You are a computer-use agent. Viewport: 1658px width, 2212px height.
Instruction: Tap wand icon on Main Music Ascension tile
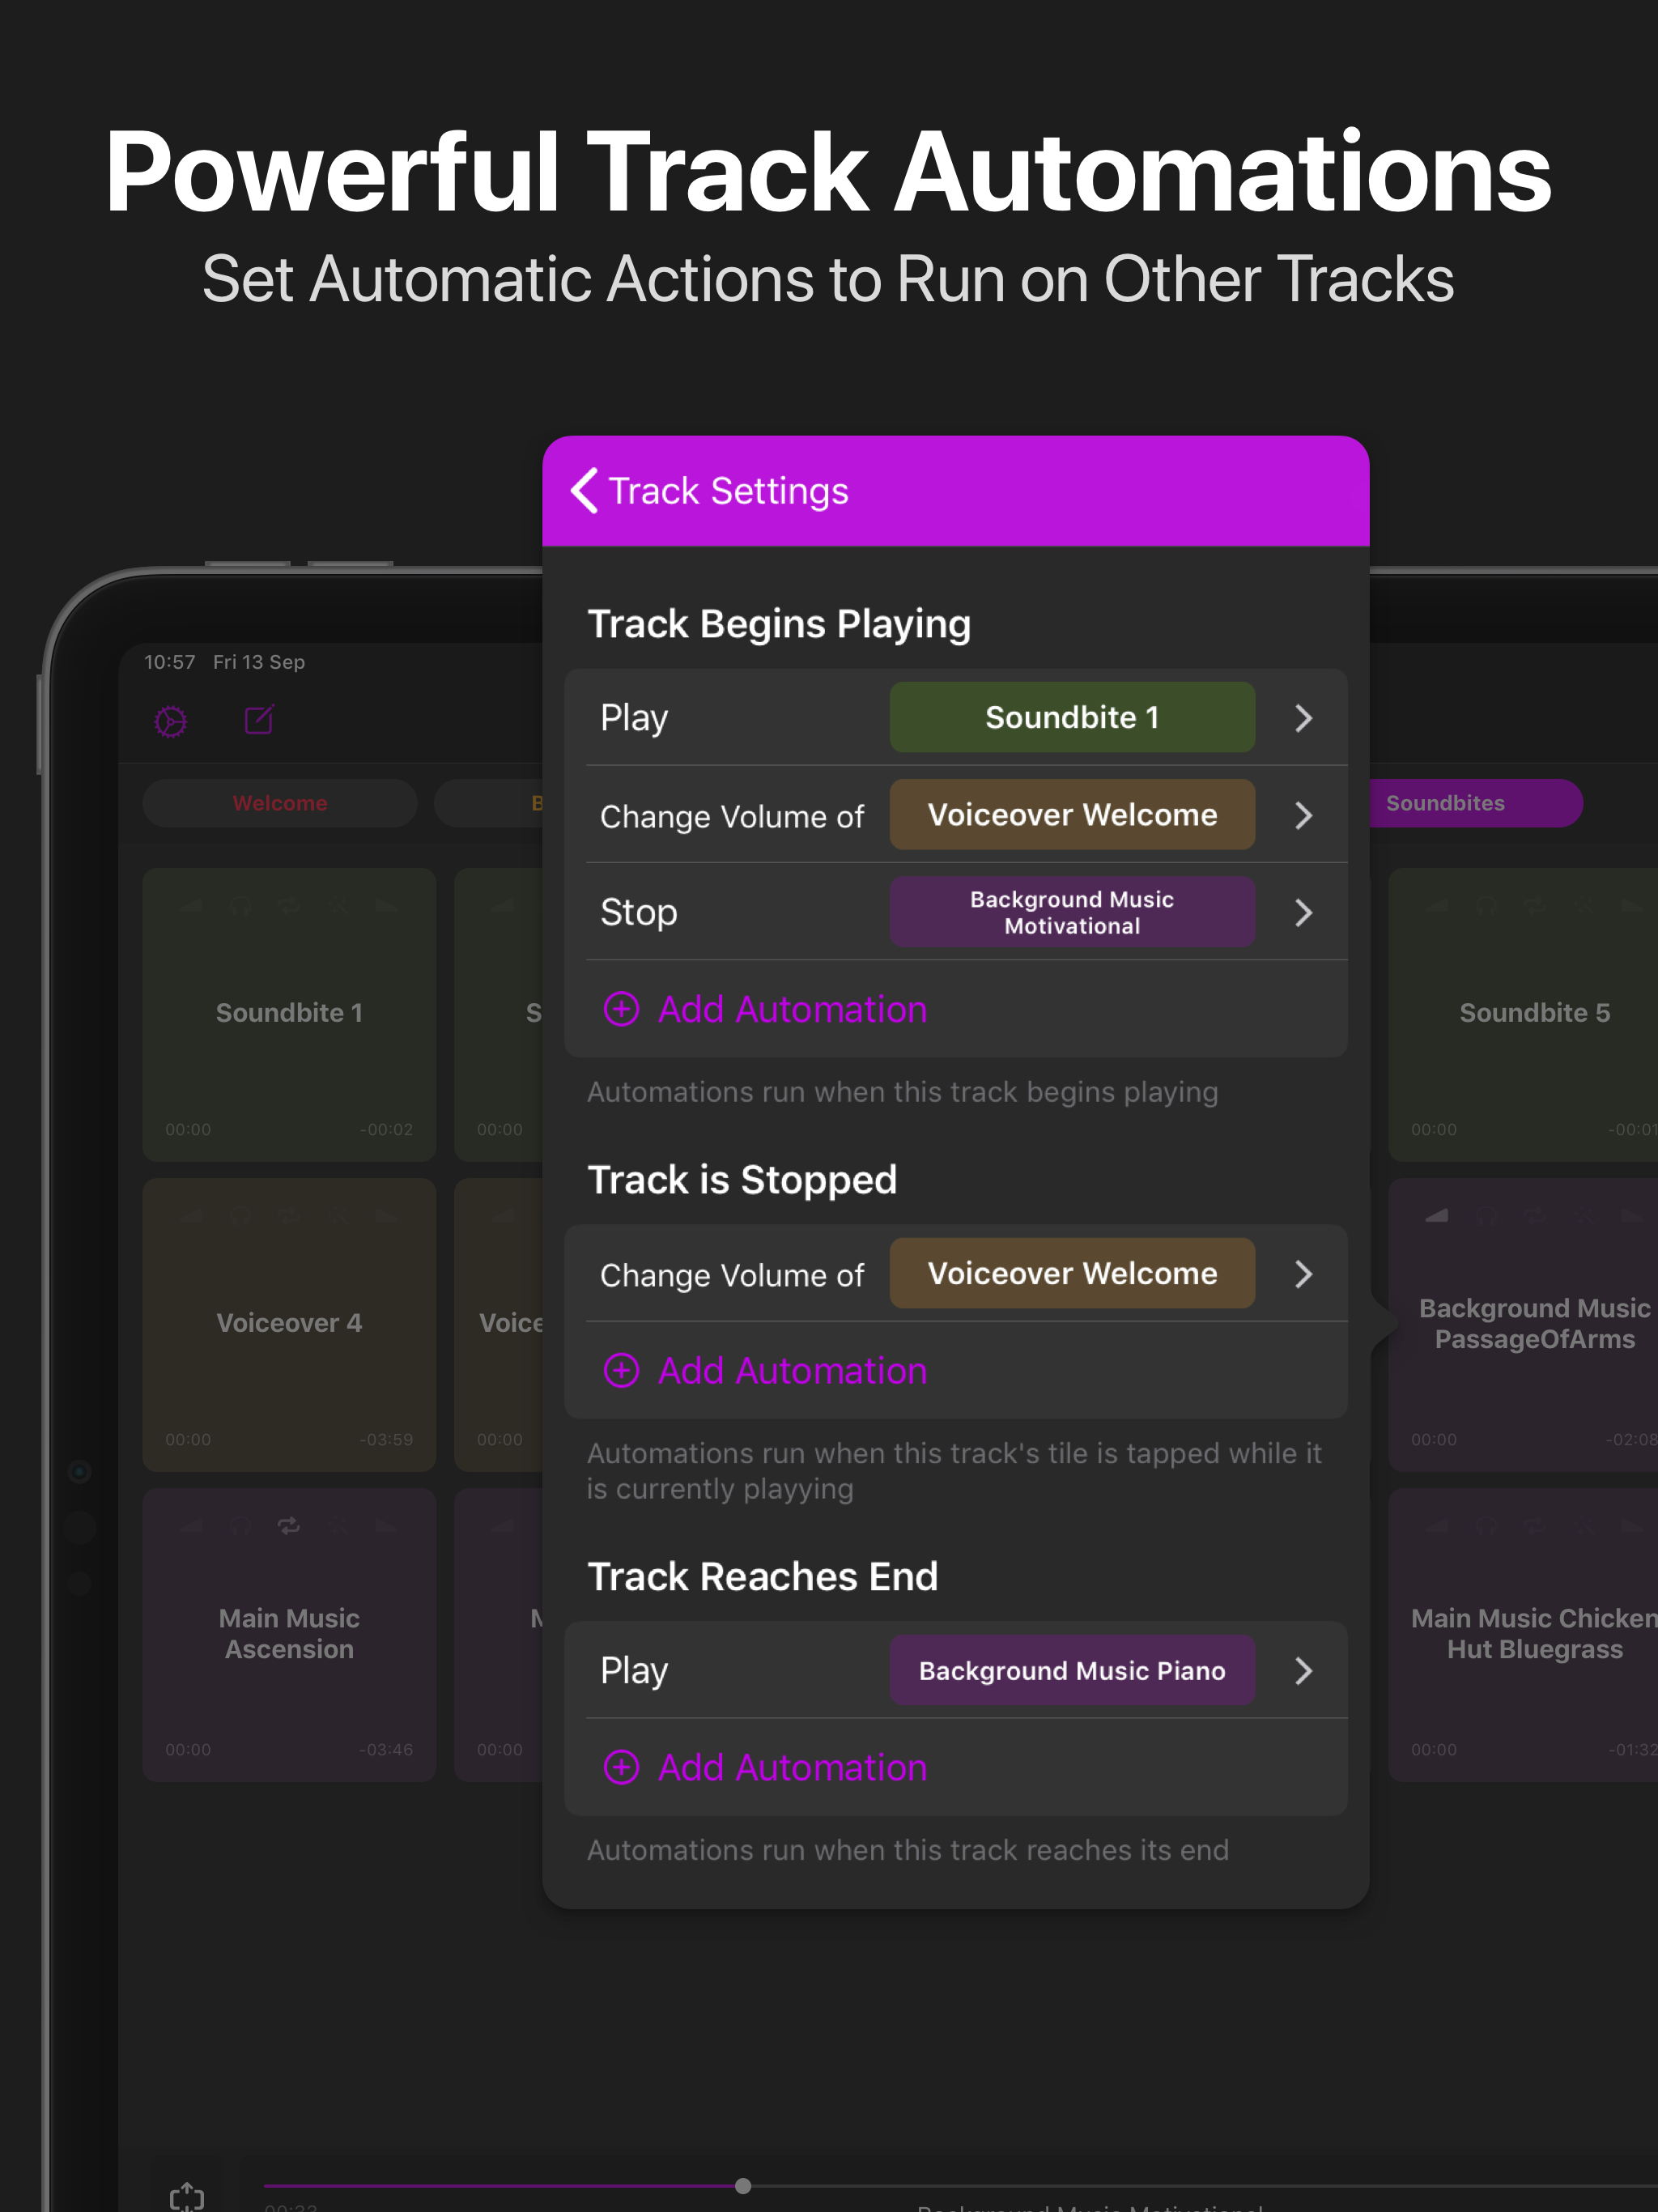pyautogui.click(x=339, y=1526)
